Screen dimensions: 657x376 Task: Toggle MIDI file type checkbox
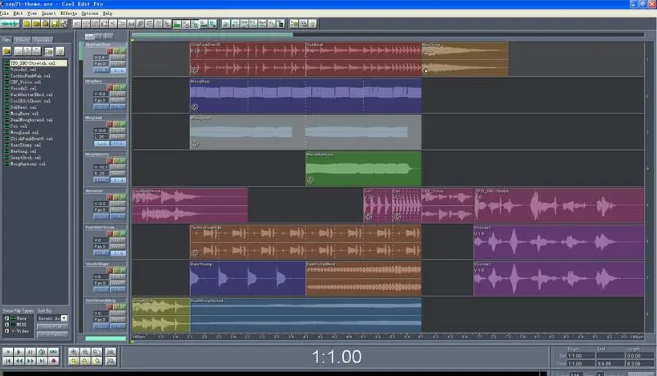[x=7, y=324]
